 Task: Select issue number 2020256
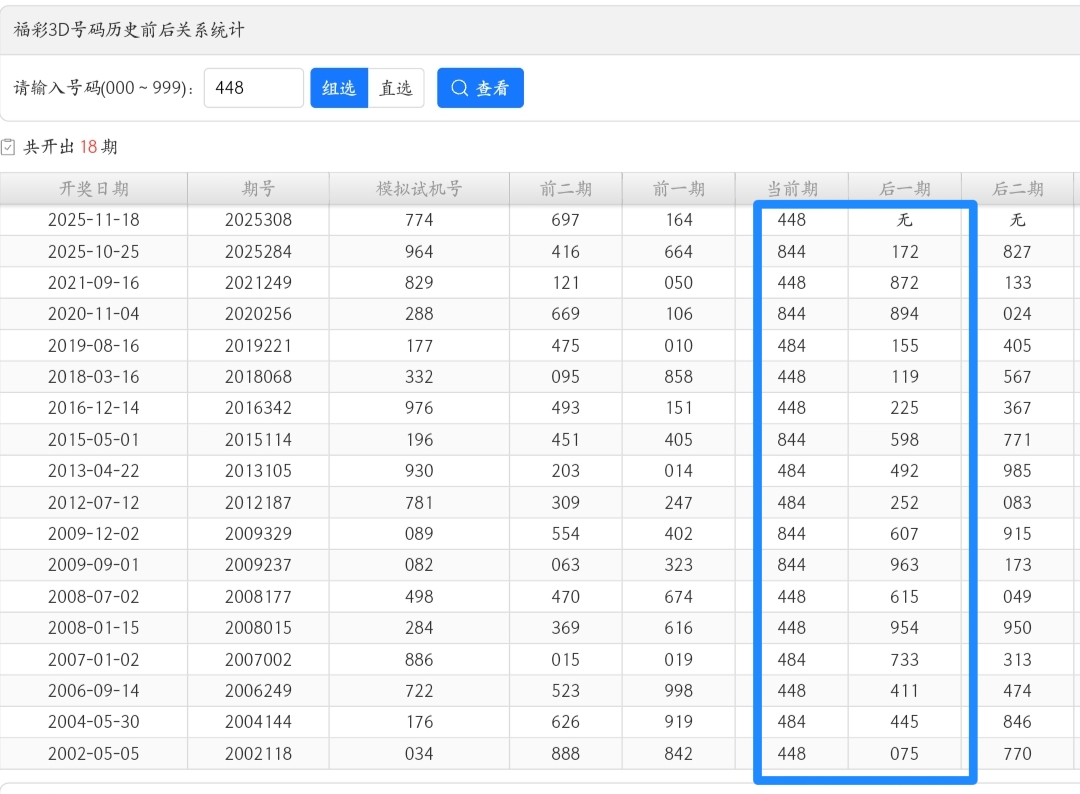click(258, 314)
